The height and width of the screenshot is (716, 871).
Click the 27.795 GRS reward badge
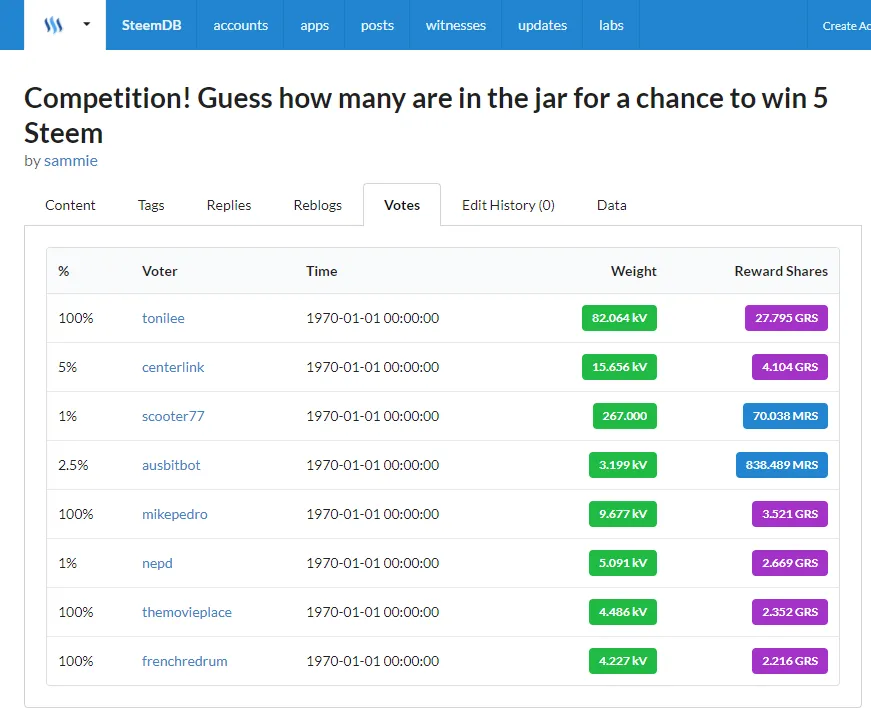[x=786, y=318]
